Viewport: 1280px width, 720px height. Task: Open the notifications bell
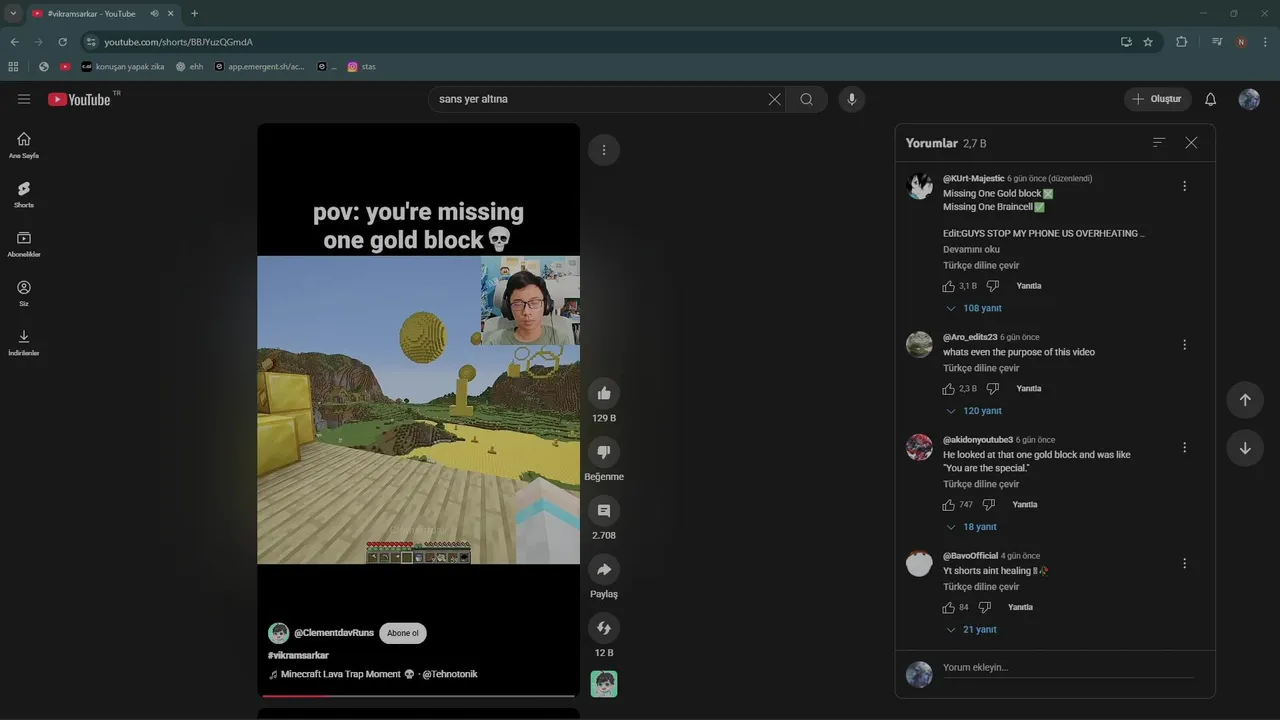point(1210,99)
